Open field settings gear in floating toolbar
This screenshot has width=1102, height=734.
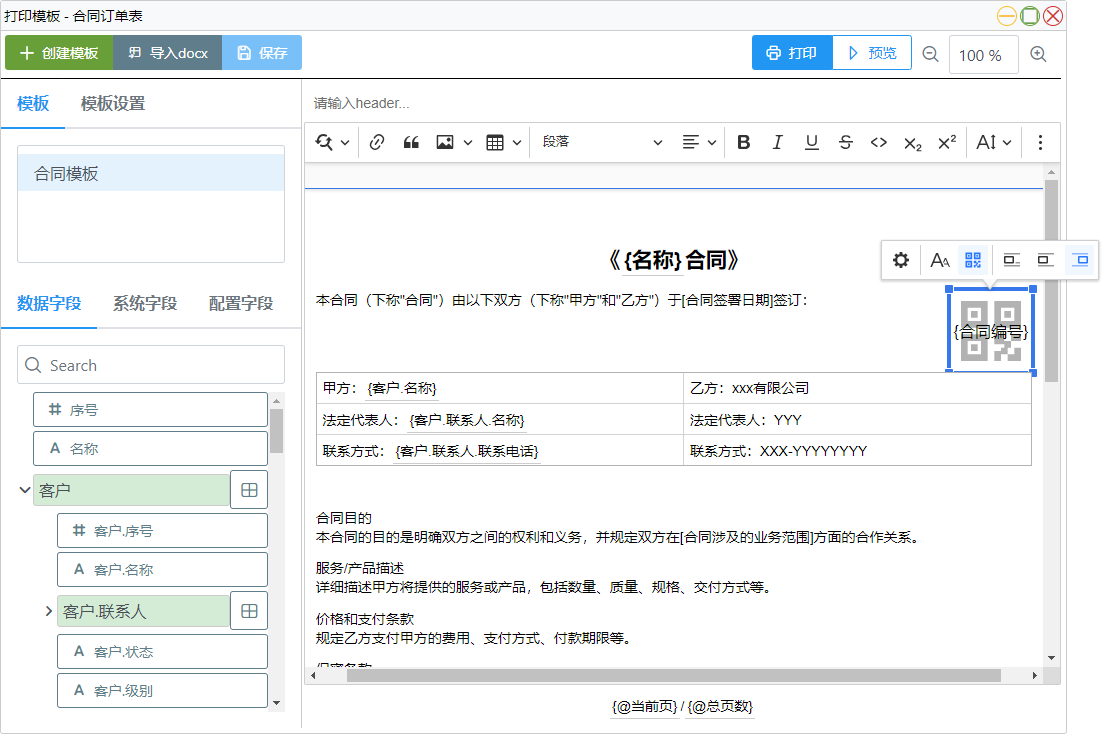pyautogui.click(x=901, y=260)
